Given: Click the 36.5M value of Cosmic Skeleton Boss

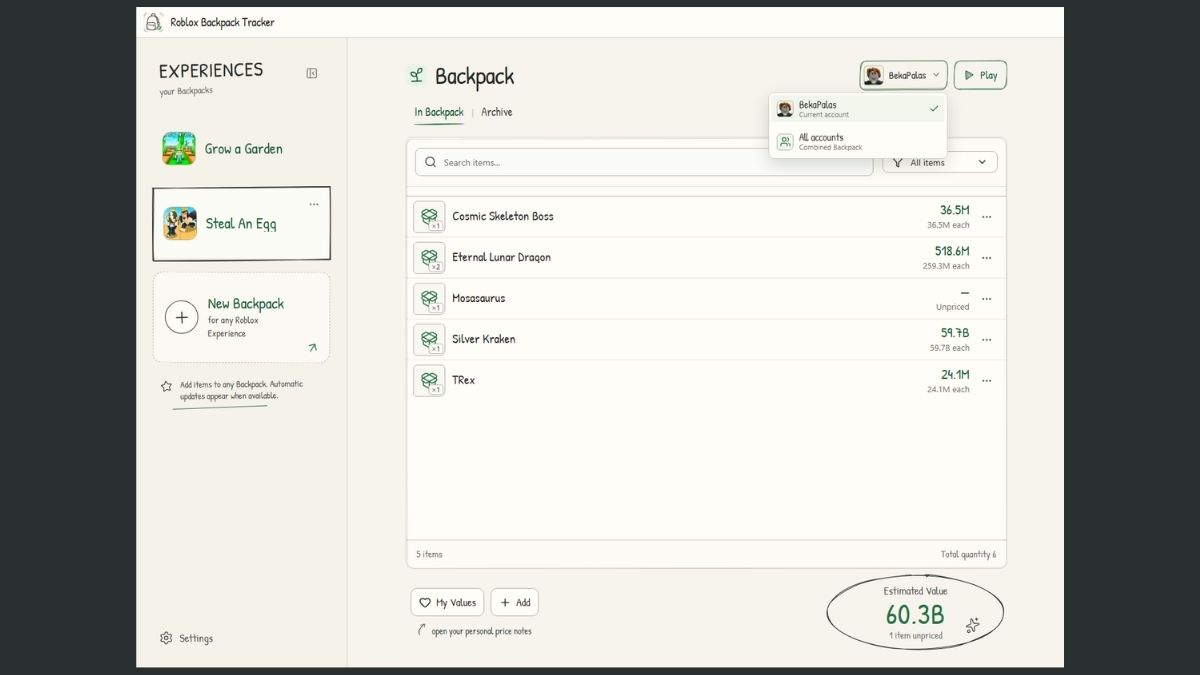Looking at the screenshot, I should pos(954,210).
